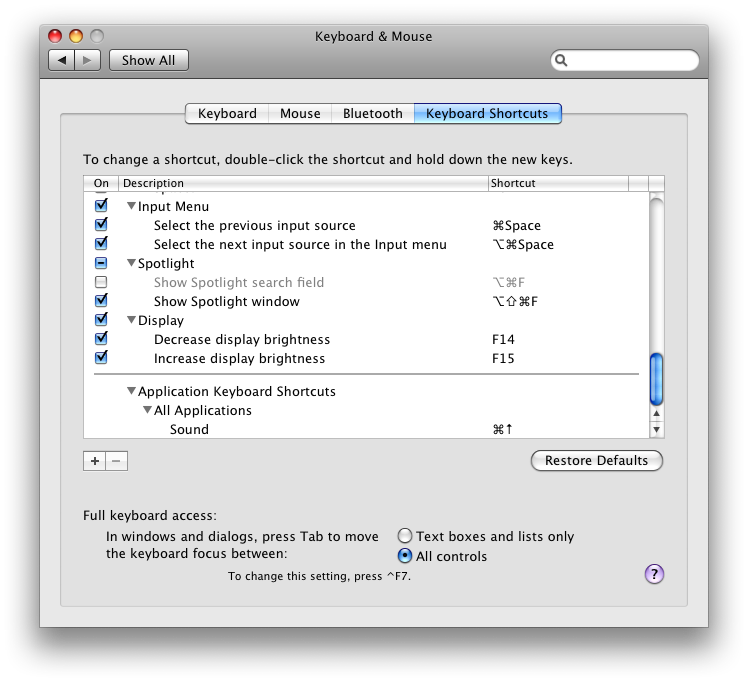This screenshot has height=682, width=748.
Task: Click the purple help question mark
Action: 654,573
